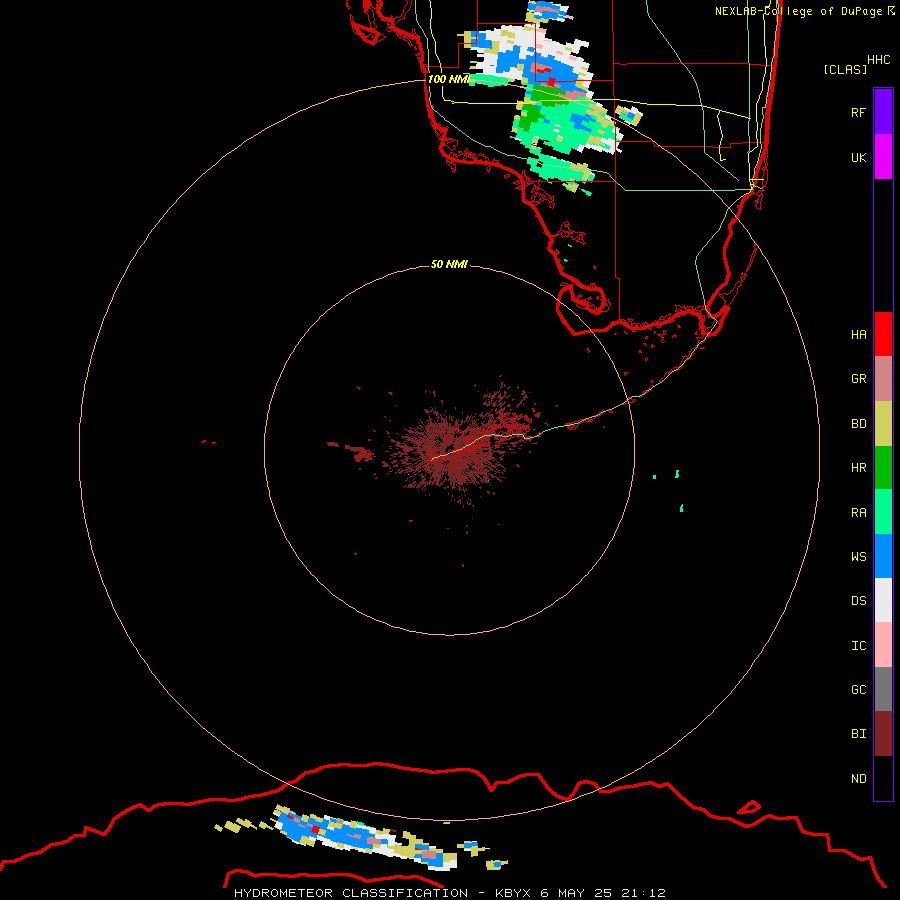Click the BI legend label
900x900 pixels.
tap(858, 734)
